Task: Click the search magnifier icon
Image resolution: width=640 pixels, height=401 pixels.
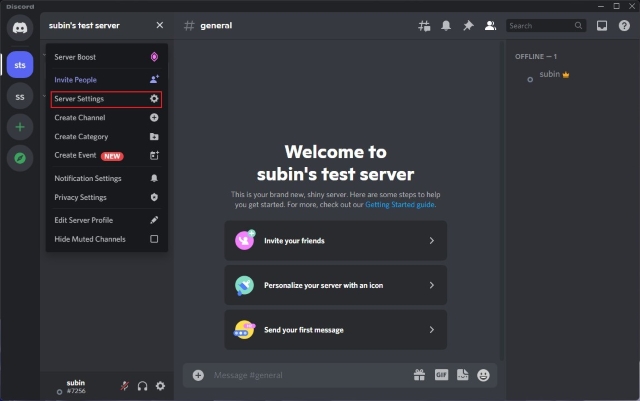Action: pyautogui.click(x=578, y=25)
